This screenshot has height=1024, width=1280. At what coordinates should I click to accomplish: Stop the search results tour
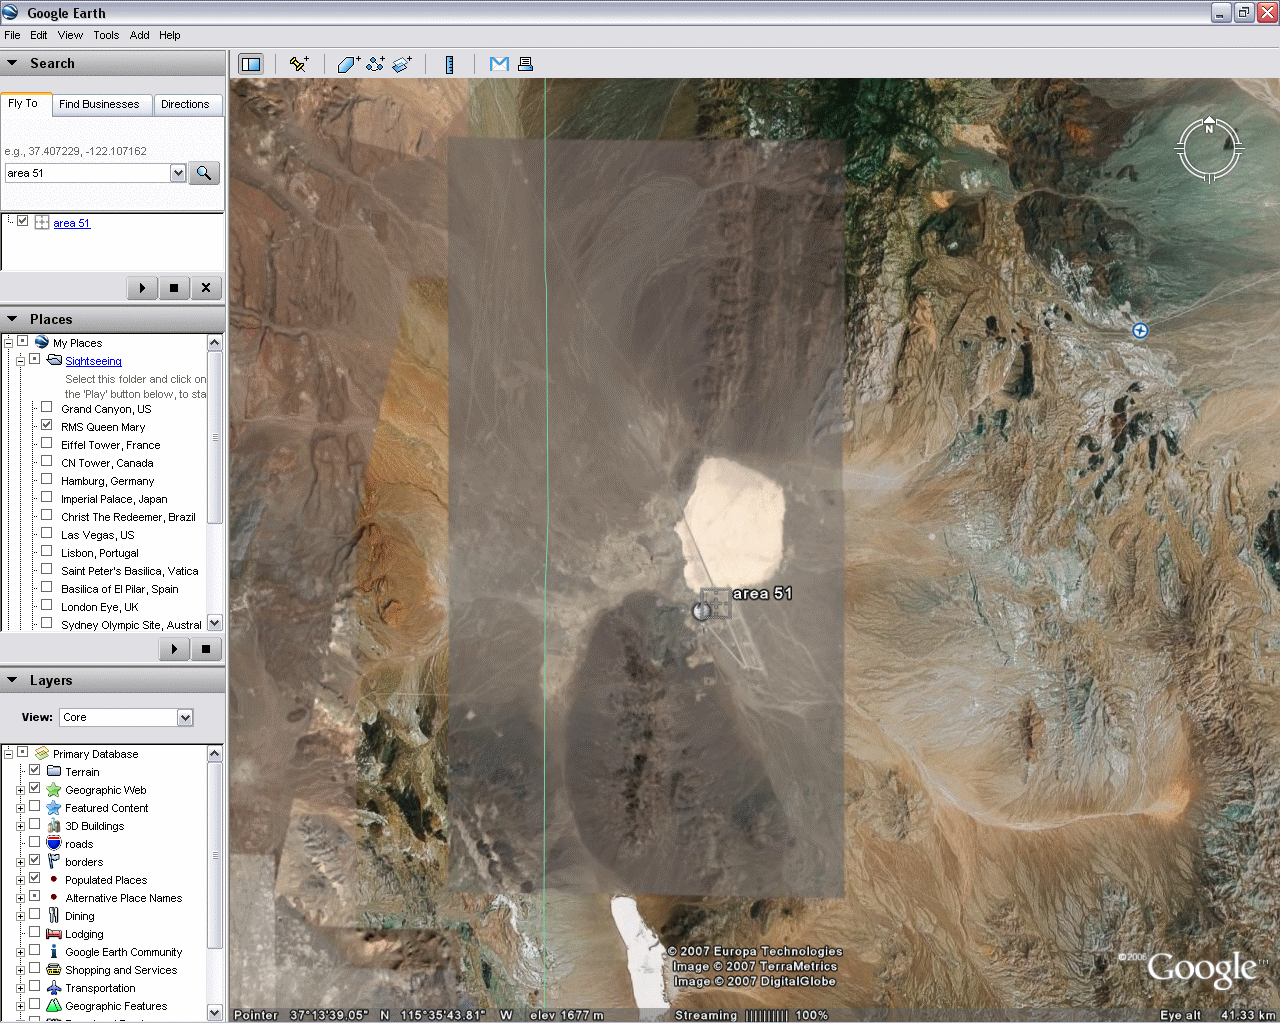click(174, 288)
